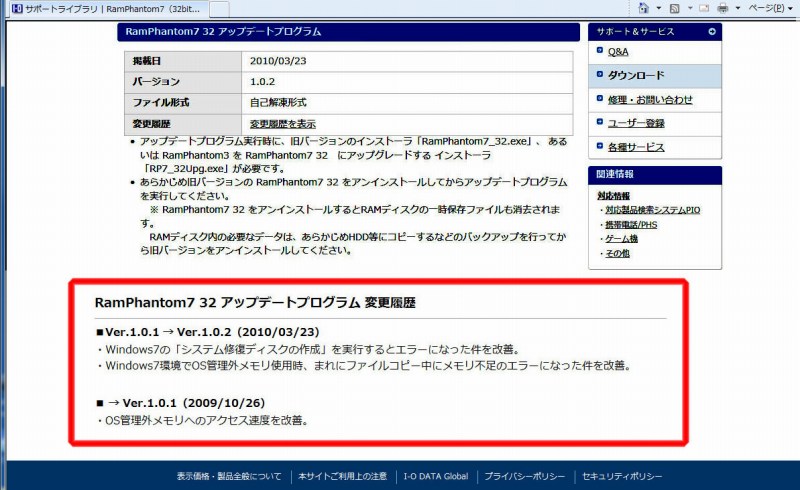800x490 pixels.
Task: Open the 修理・お問い合わせ link
Action: coord(649,99)
